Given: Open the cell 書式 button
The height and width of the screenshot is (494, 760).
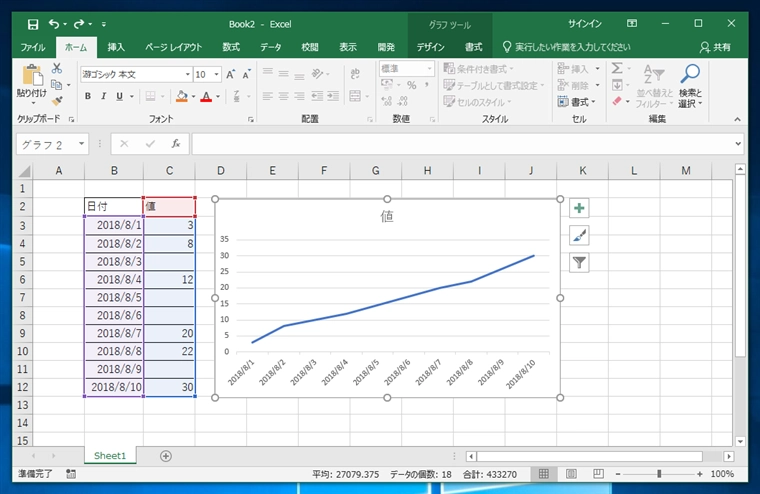Looking at the screenshot, I should tap(576, 102).
